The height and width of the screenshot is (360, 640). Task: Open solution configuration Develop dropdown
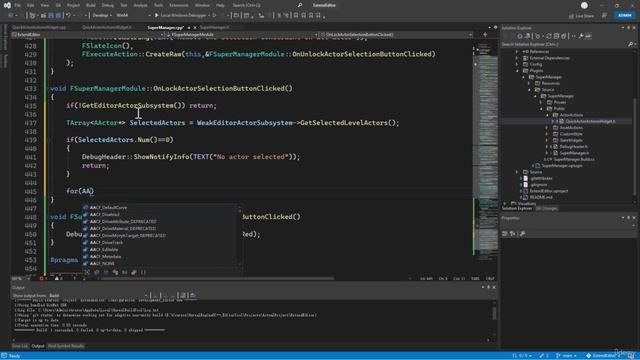(102, 16)
